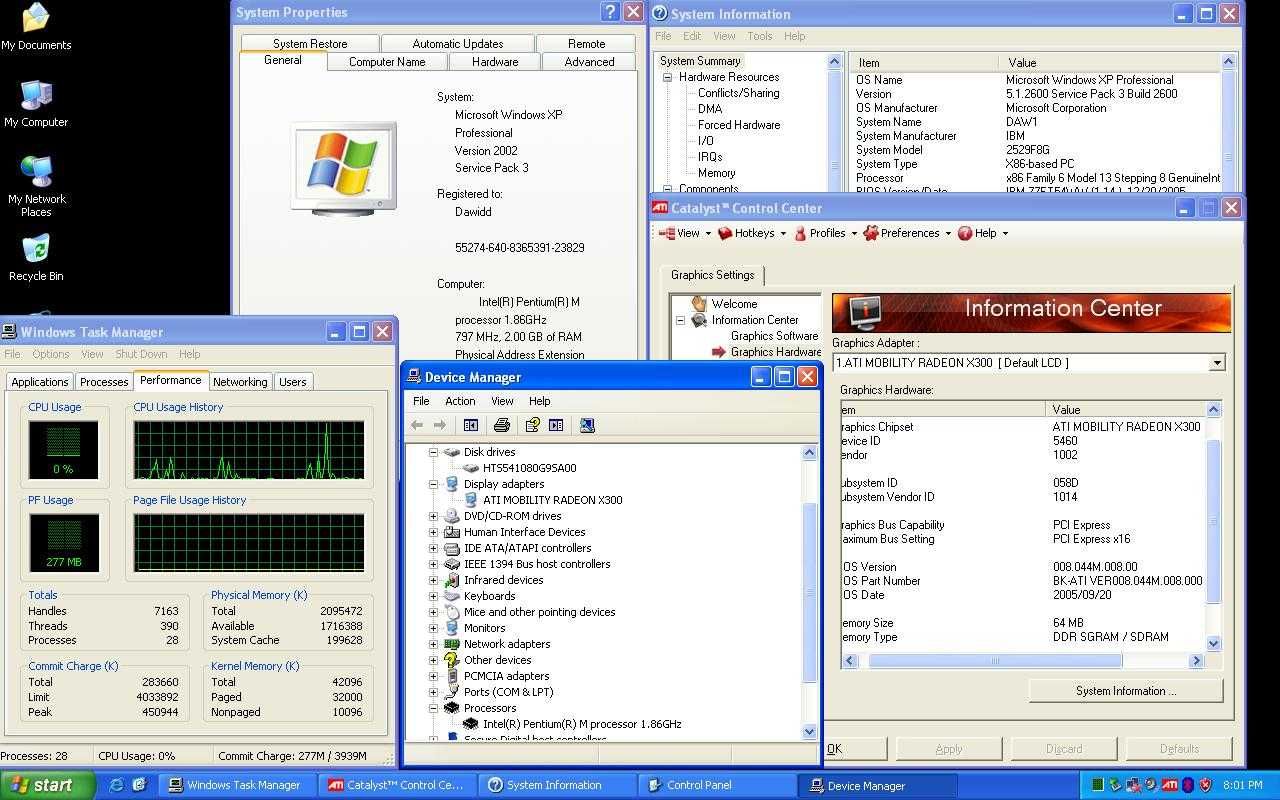The height and width of the screenshot is (800, 1280).
Task: Select Graphics Software in Catalyst tree
Action: 774,336
